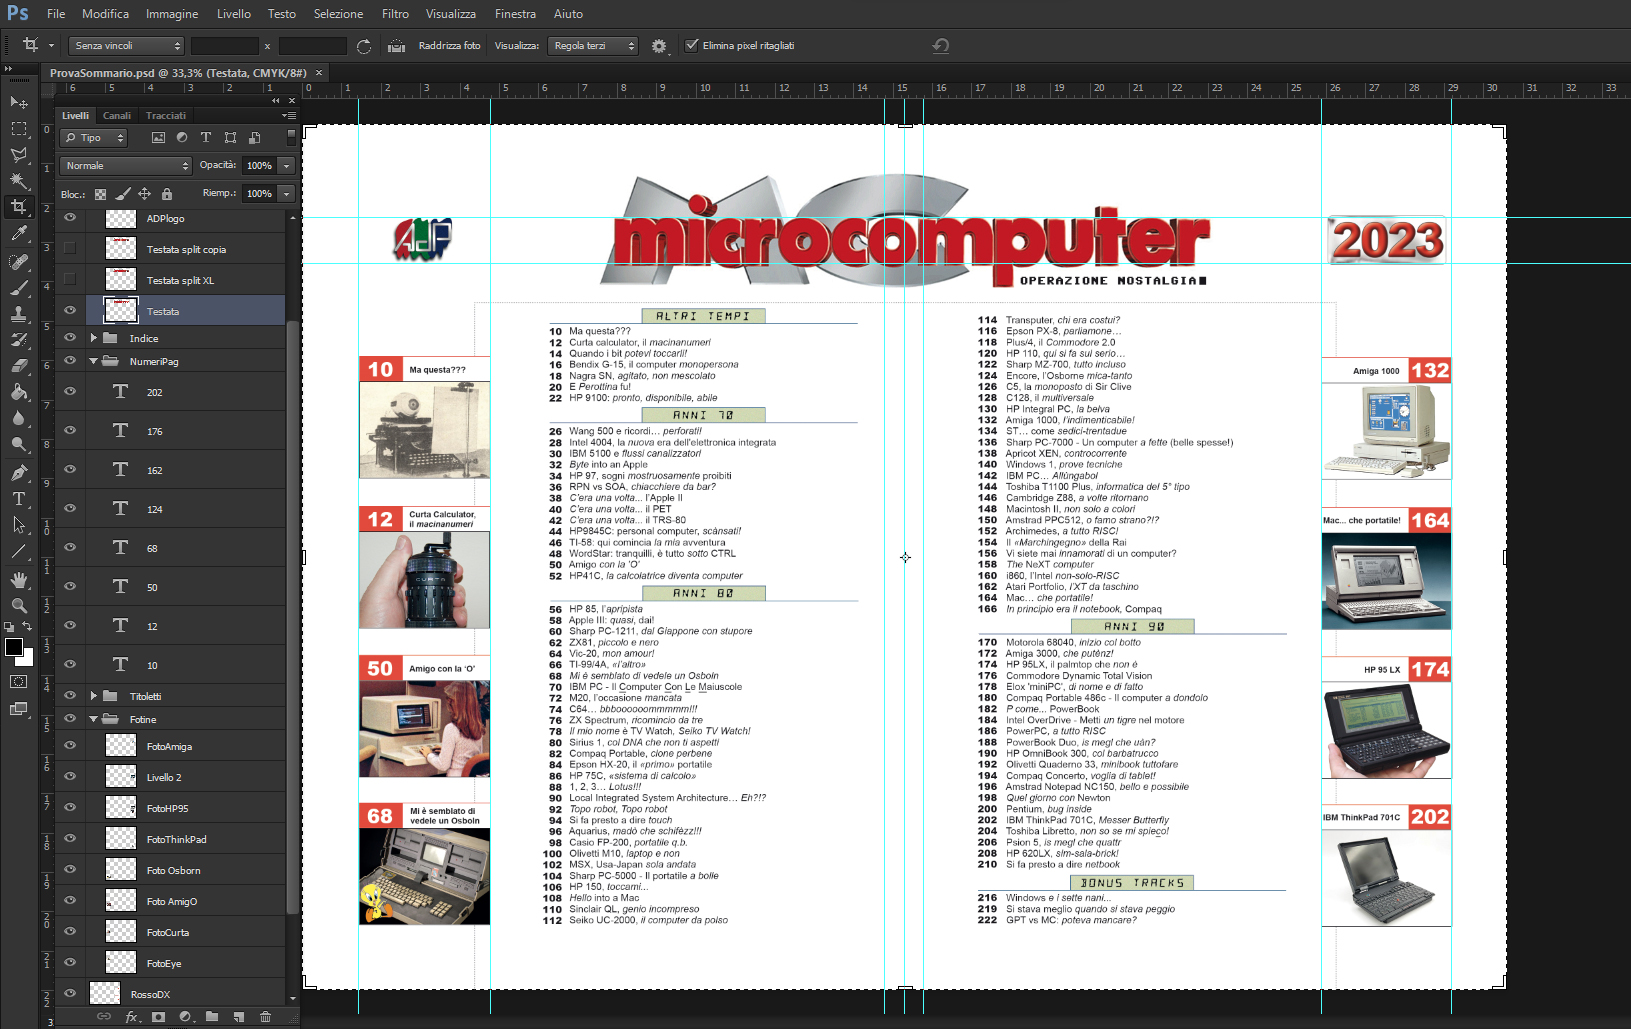Select the Move tool
Image resolution: width=1631 pixels, height=1029 pixels.
[x=19, y=102]
